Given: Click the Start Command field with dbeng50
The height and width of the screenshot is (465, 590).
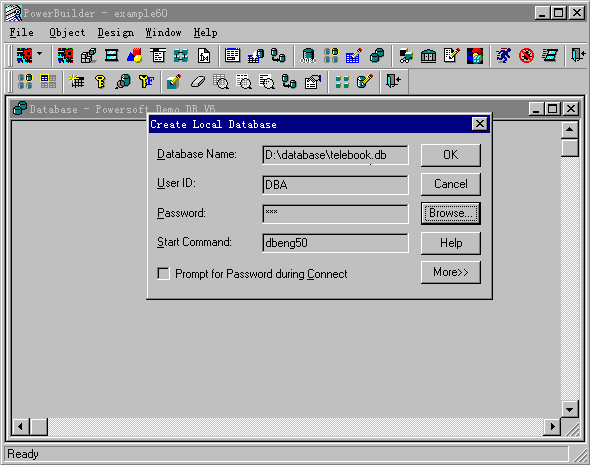Looking at the screenshot, I should click(335, 243).
